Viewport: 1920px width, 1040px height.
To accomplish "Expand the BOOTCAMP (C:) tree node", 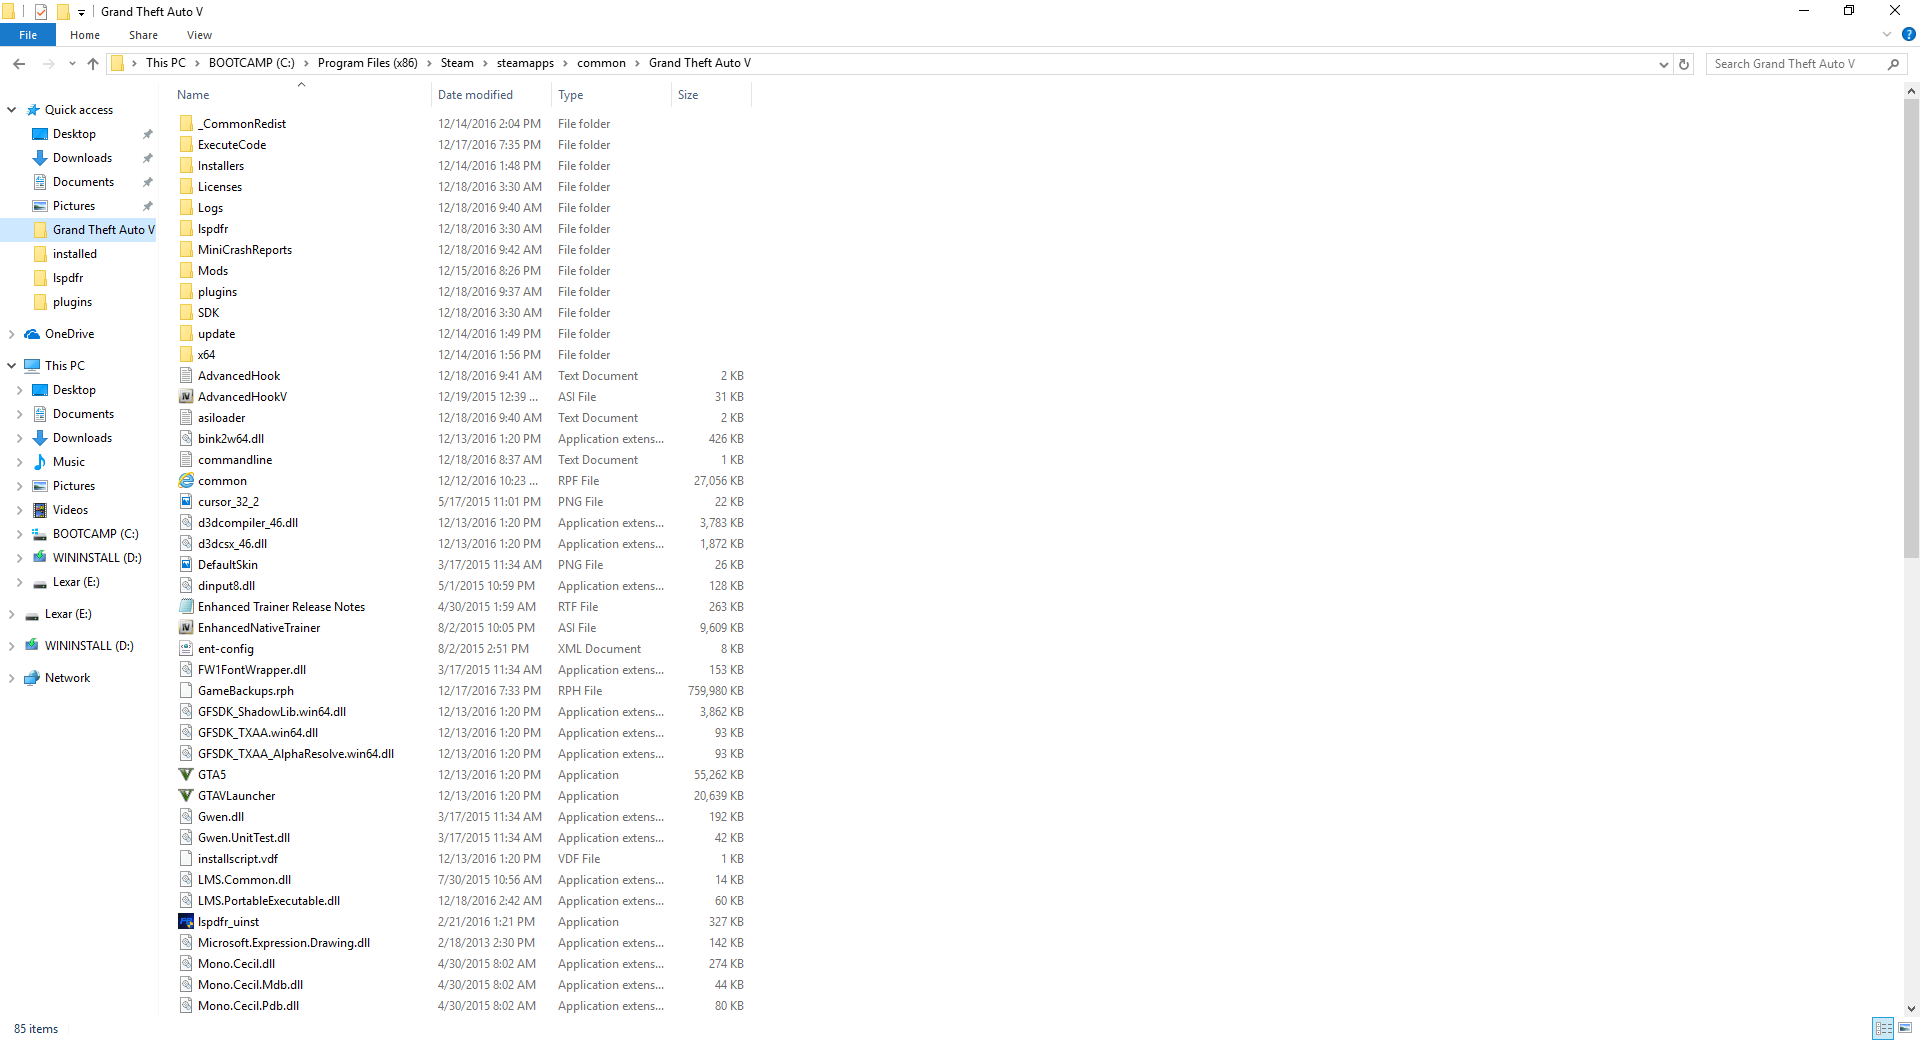I will pyautogui.click(x=20, y=534).
